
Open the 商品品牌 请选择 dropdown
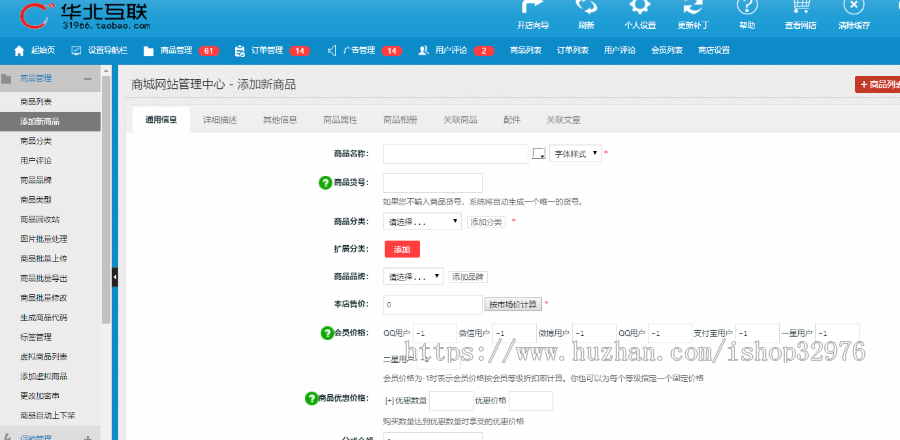pyautogui.click(x=413, y=277)
